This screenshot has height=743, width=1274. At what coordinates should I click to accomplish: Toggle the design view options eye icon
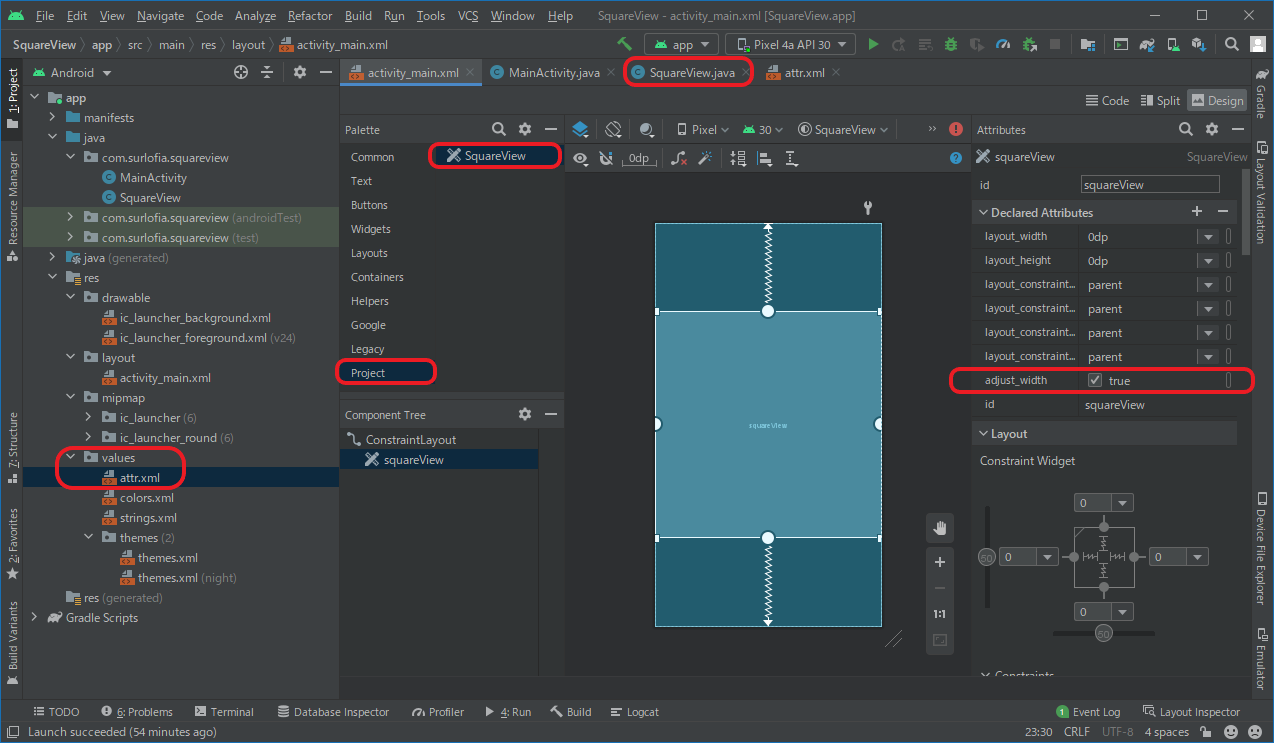pyautogui.click(x=581, y=158)
